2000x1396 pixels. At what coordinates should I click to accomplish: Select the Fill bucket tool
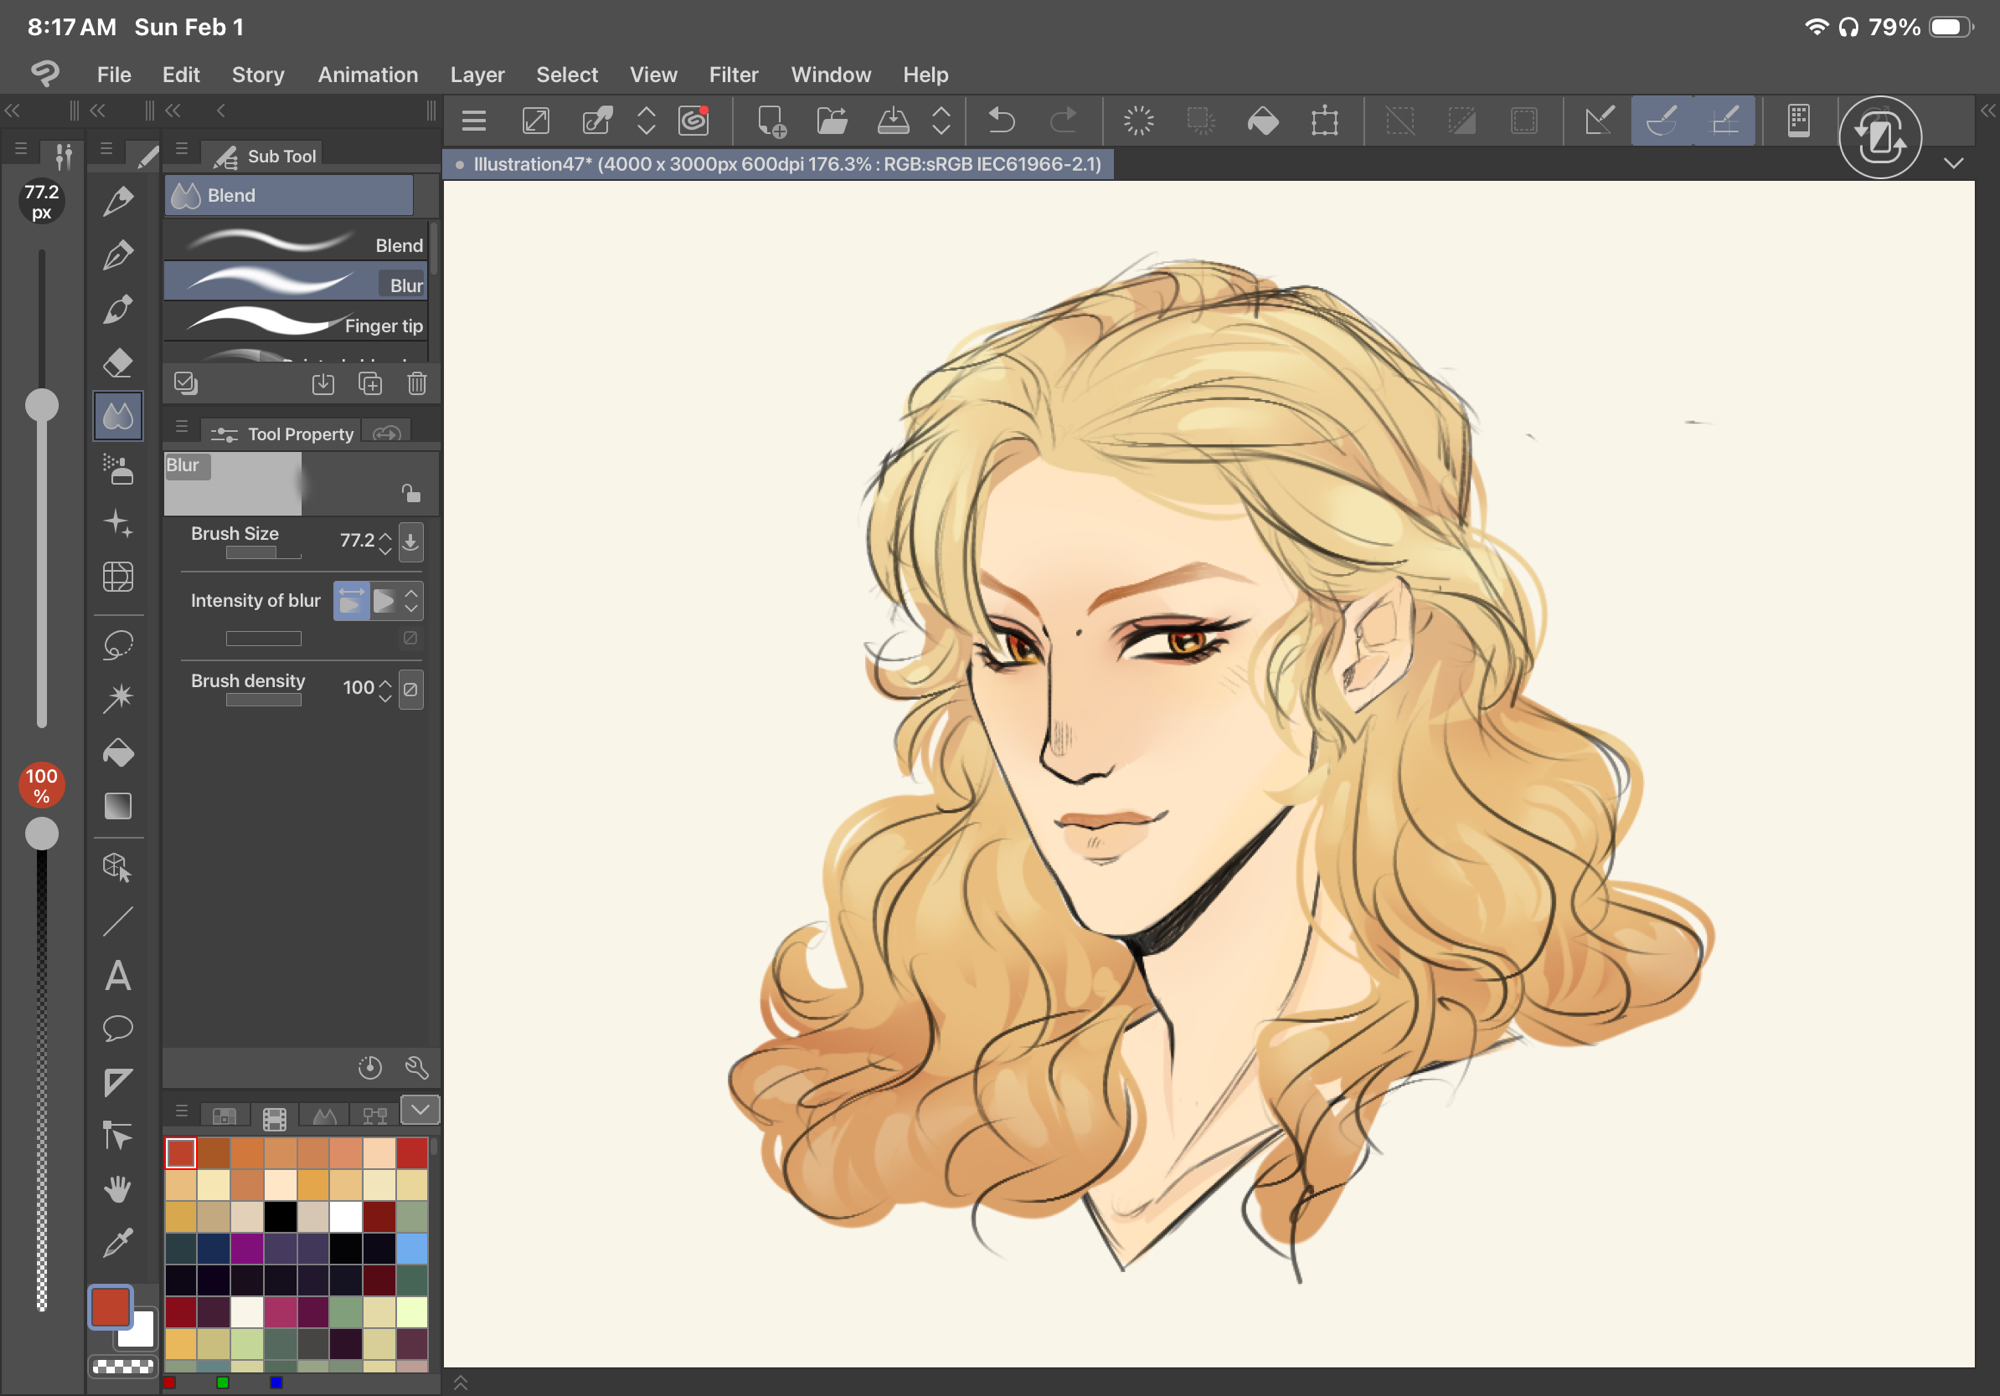click(118, 752)
